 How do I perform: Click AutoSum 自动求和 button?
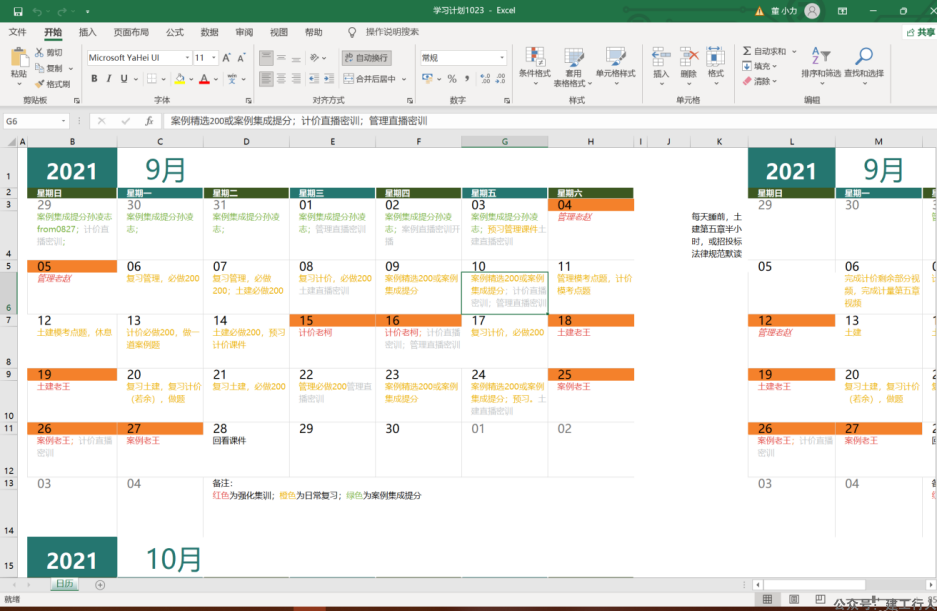[765, 52]
